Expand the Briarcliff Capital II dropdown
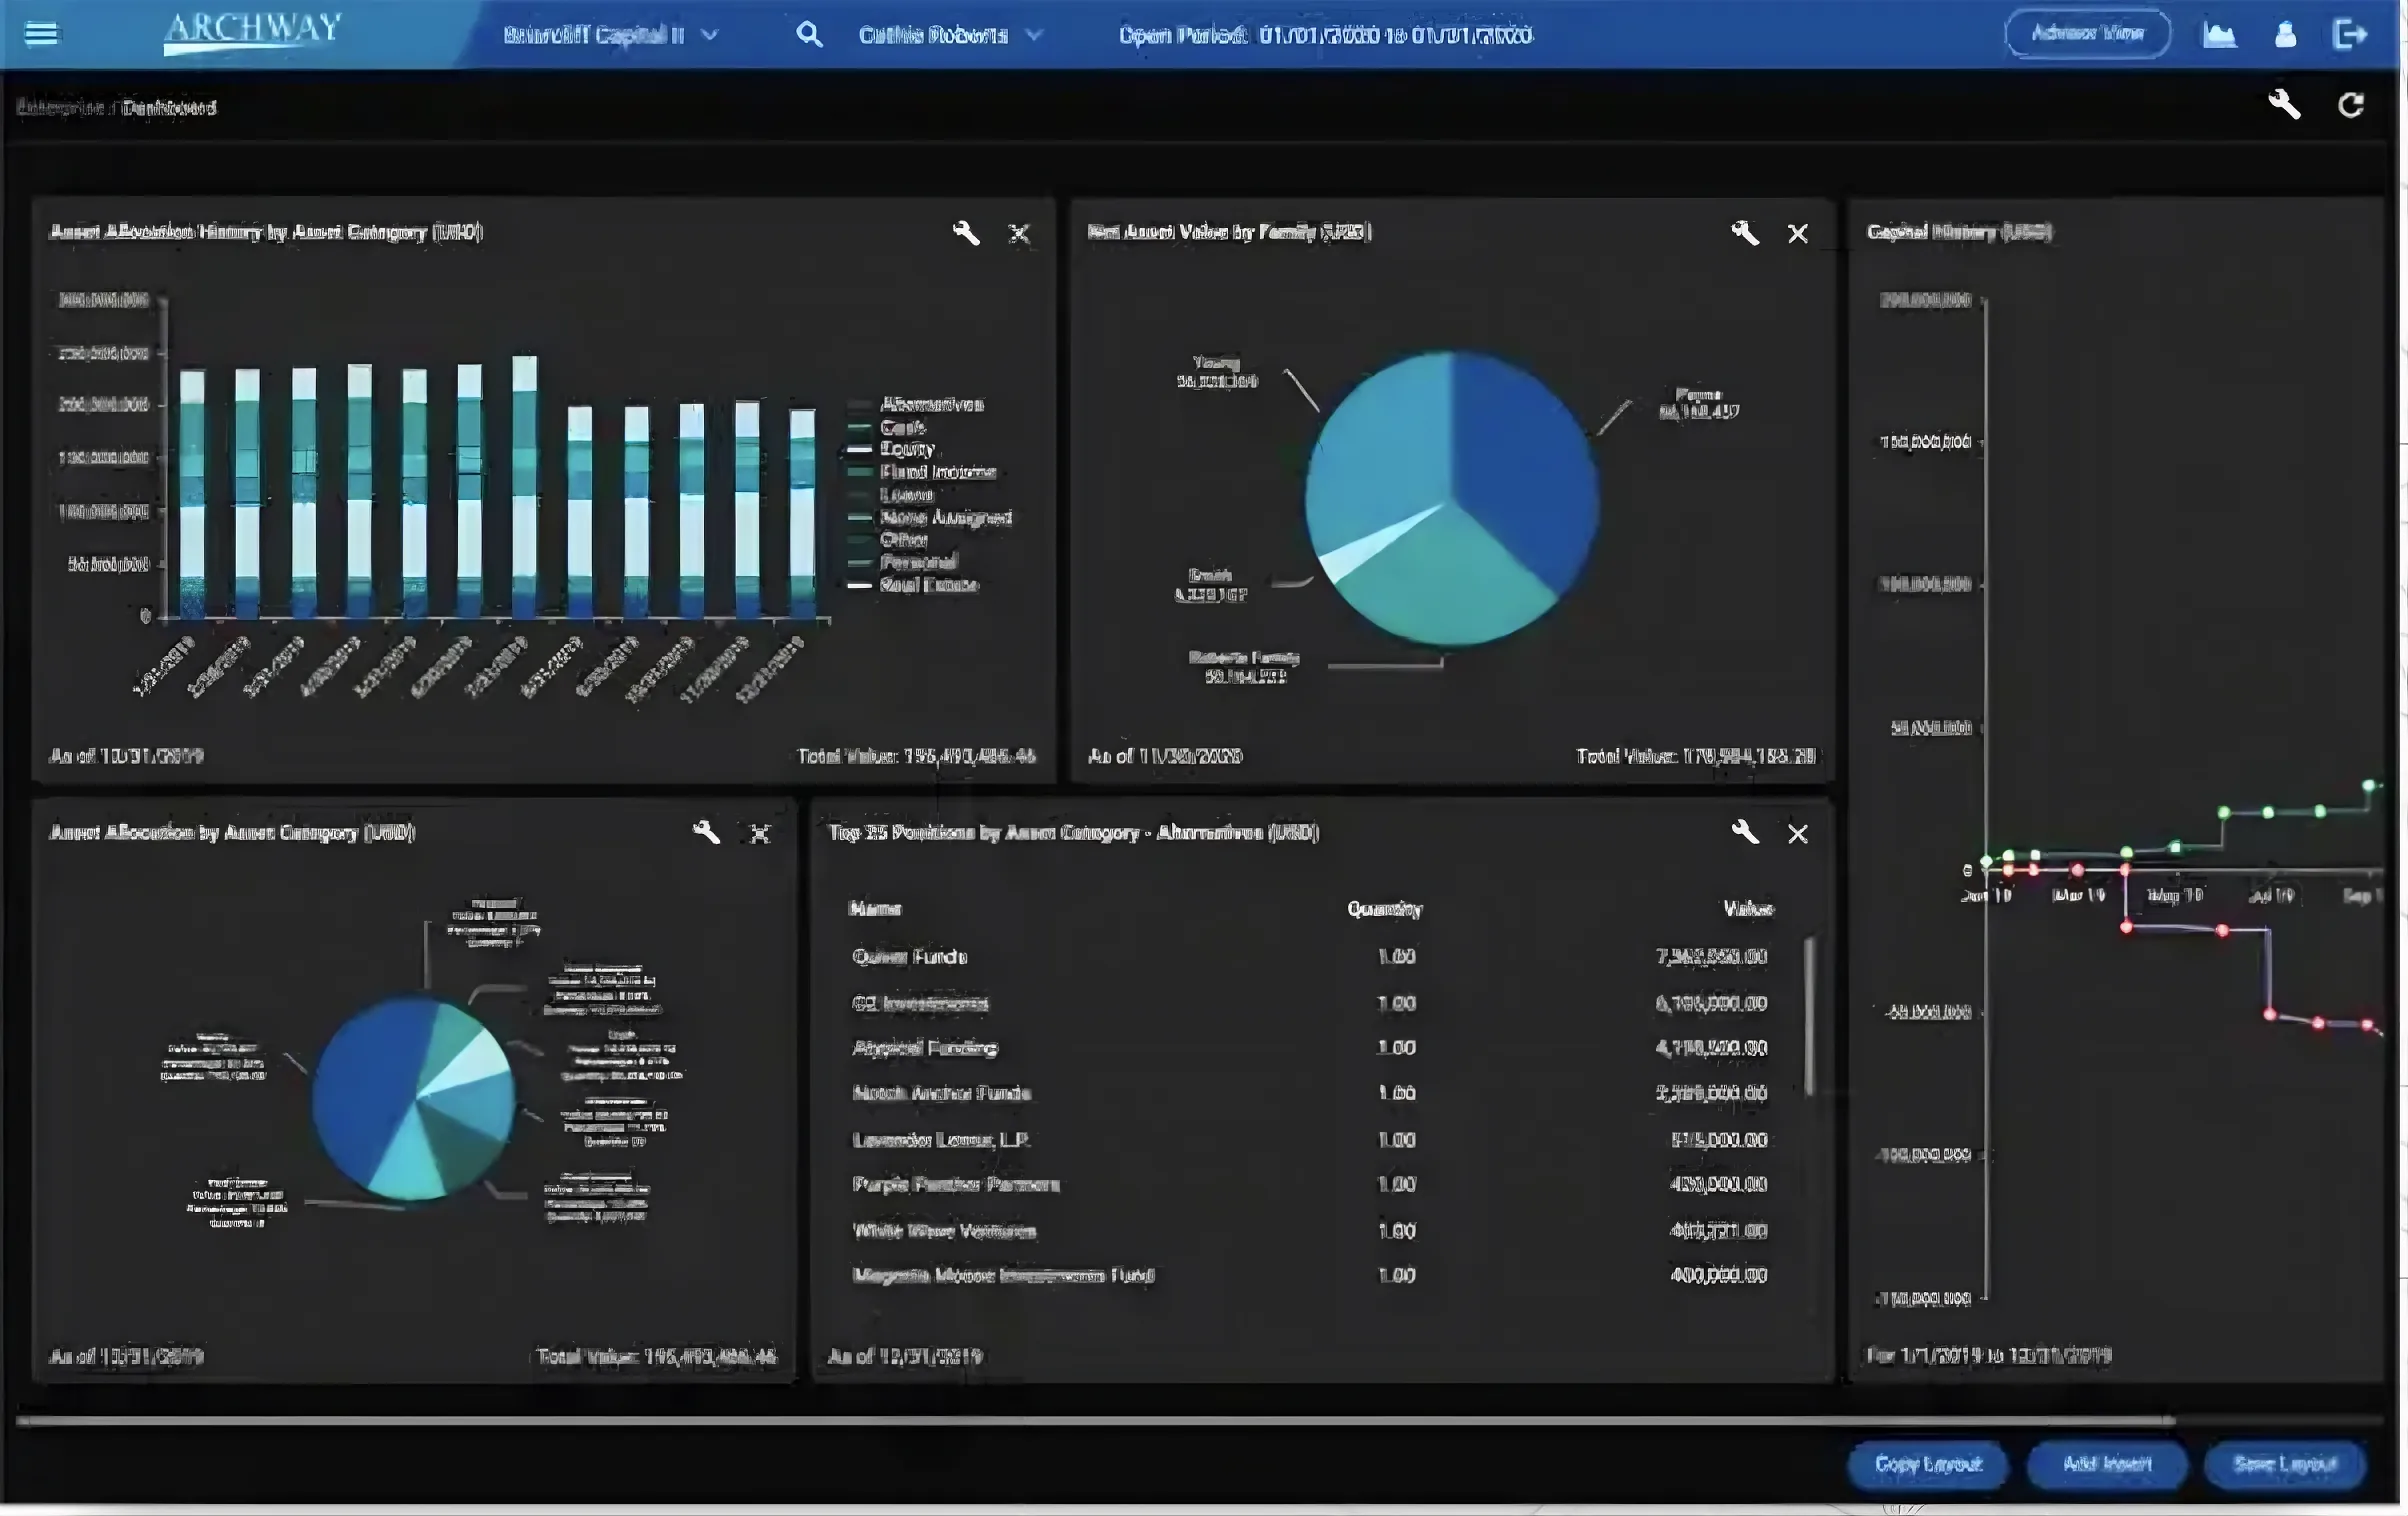Image resolution: width=2408 pixels, height=1516 pixels. tap(611, 35)
